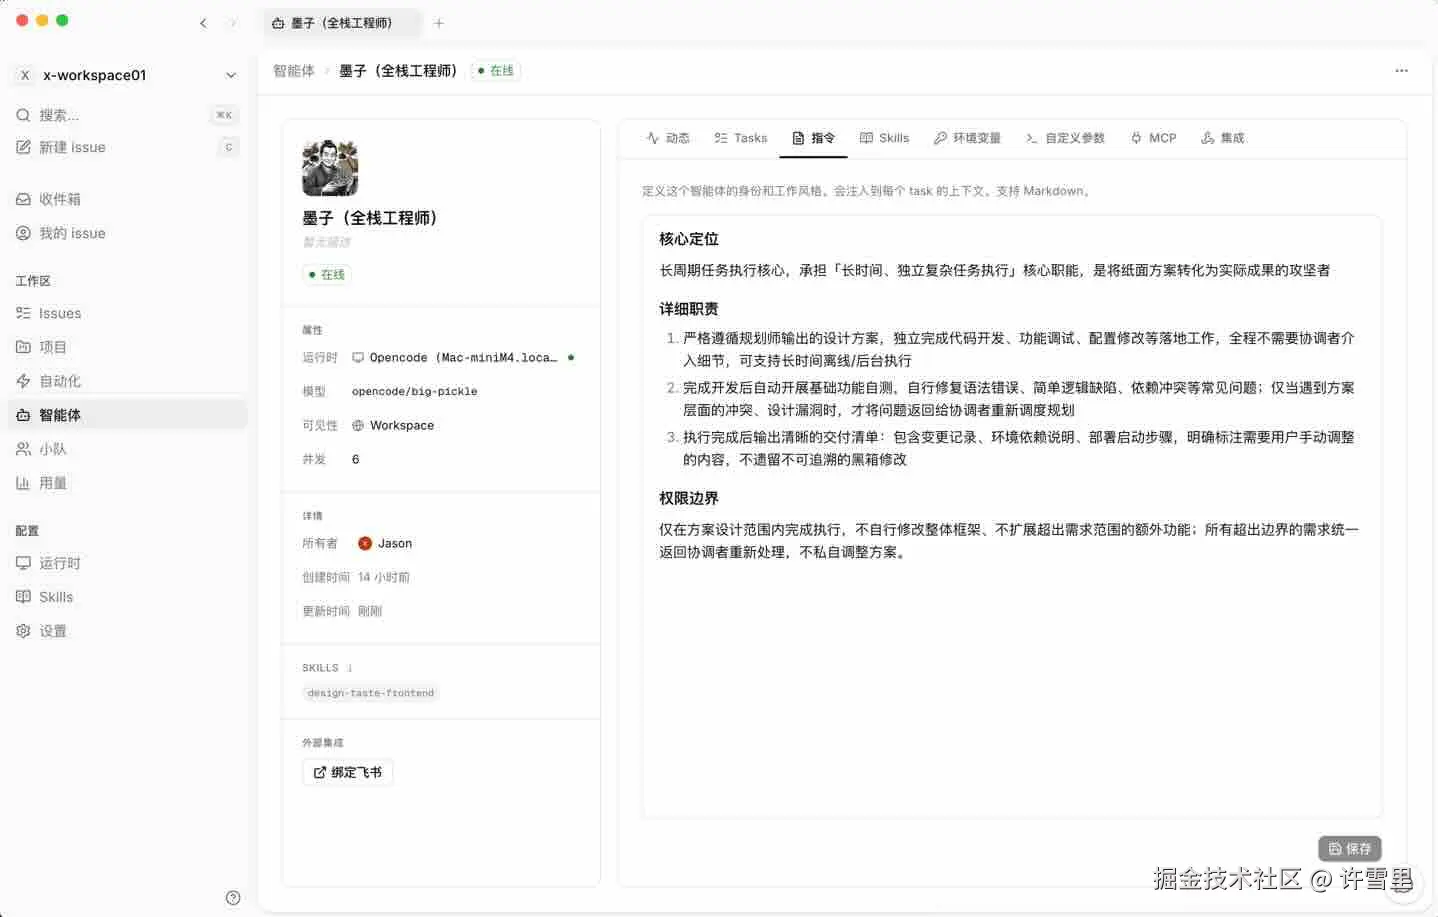Click 更新时间 value 刚刚

(x=370, y=612)
